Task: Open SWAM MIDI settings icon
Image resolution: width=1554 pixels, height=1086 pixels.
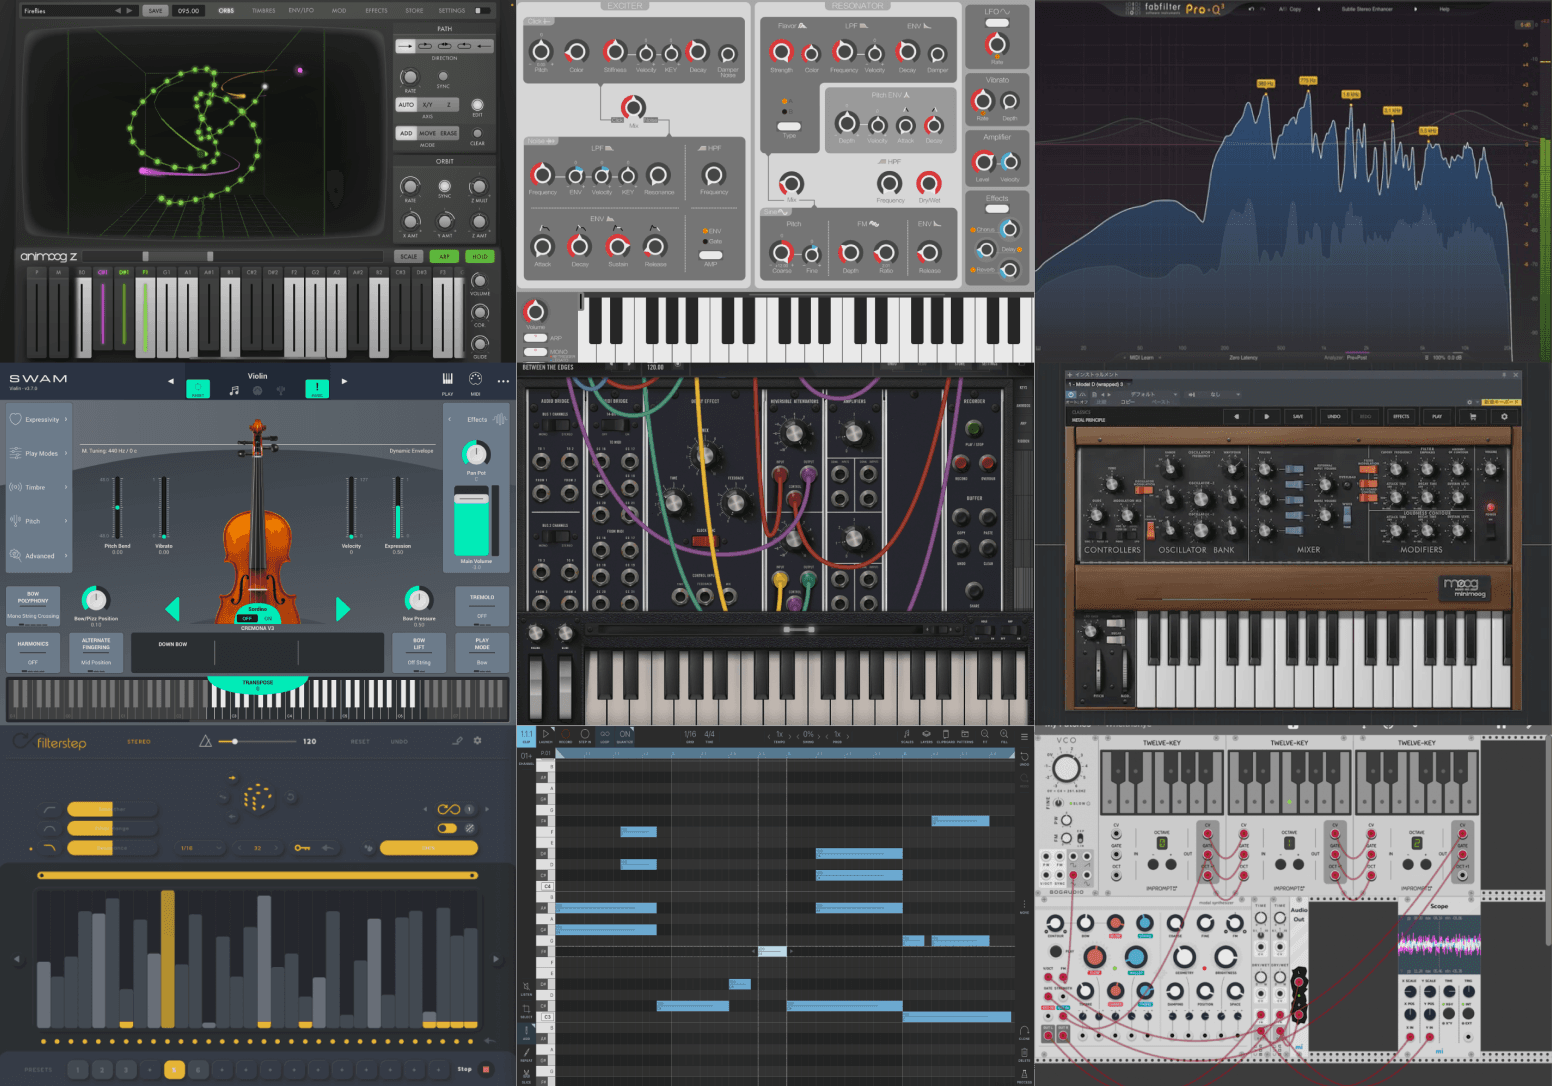Action: pyautogui.click(x=475, y=378)
